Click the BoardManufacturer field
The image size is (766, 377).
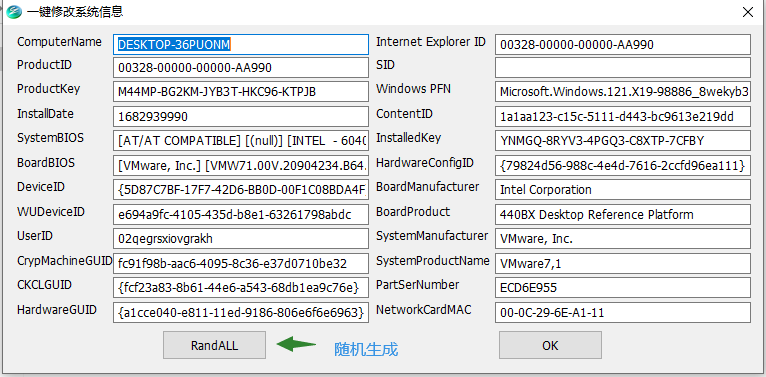coord(623,189)
